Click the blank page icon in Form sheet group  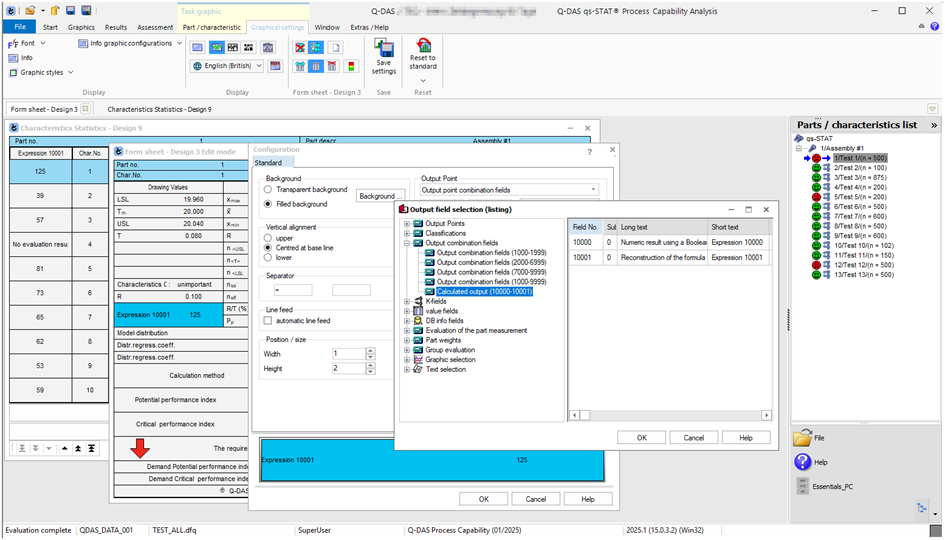[x=335, y=48]
